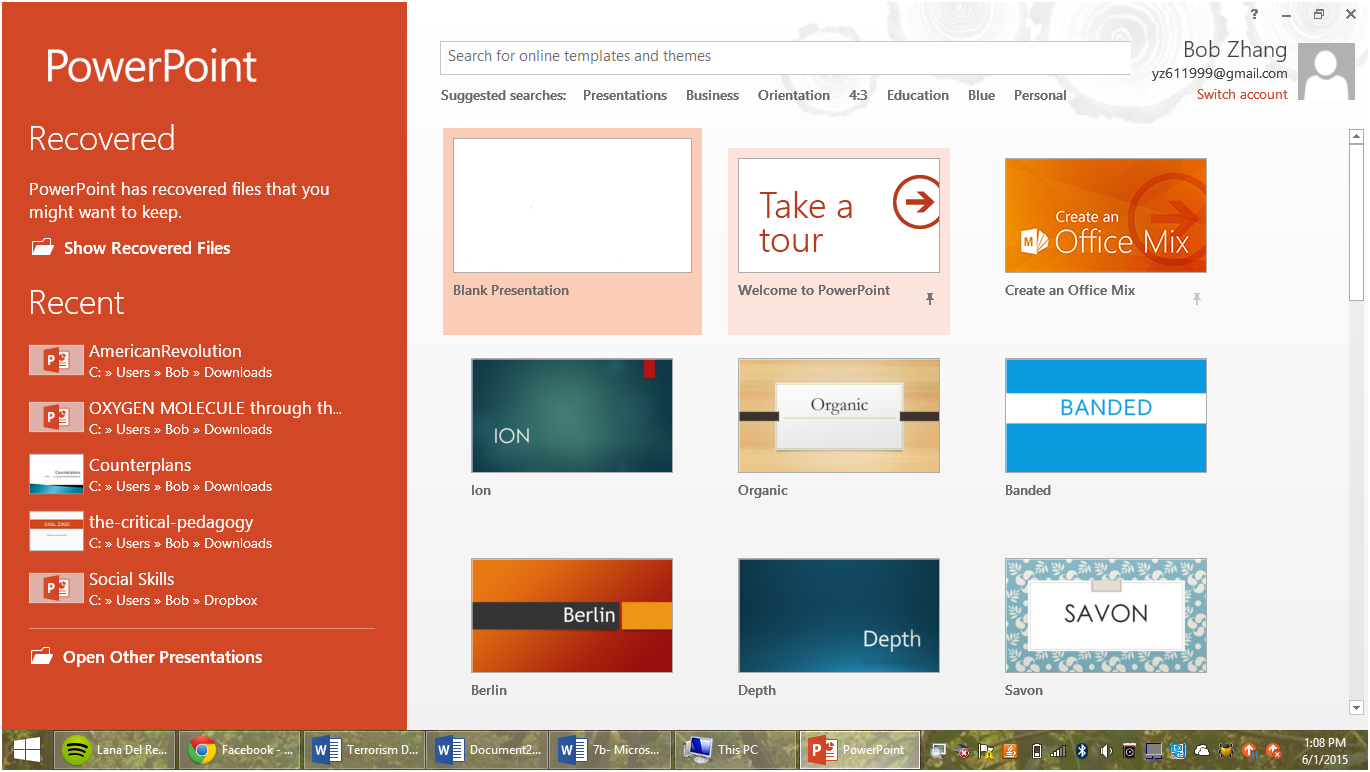Select the Create an Office Mix thumbnail
Image resolution: width=1370 pixels, height=772 pixels.
coord(1106,215)
